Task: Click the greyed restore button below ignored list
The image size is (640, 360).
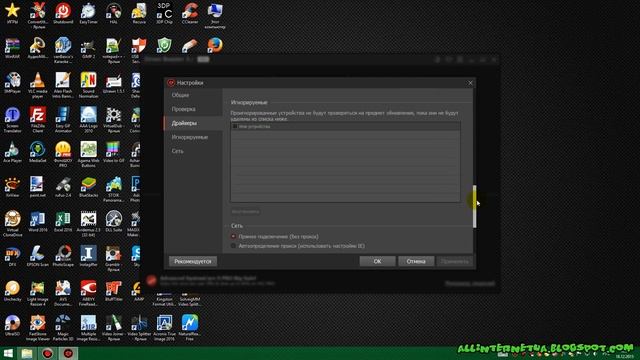Action: tap(245, 212)
